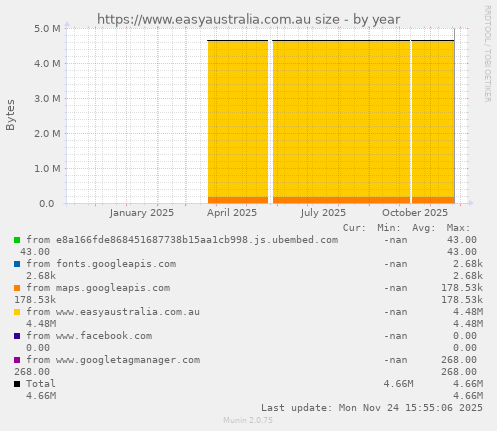Screen dimensions: 497x431
Task: Click the dark blue www.facebook.com legend swatch
Action: click(x=17, y=336)
